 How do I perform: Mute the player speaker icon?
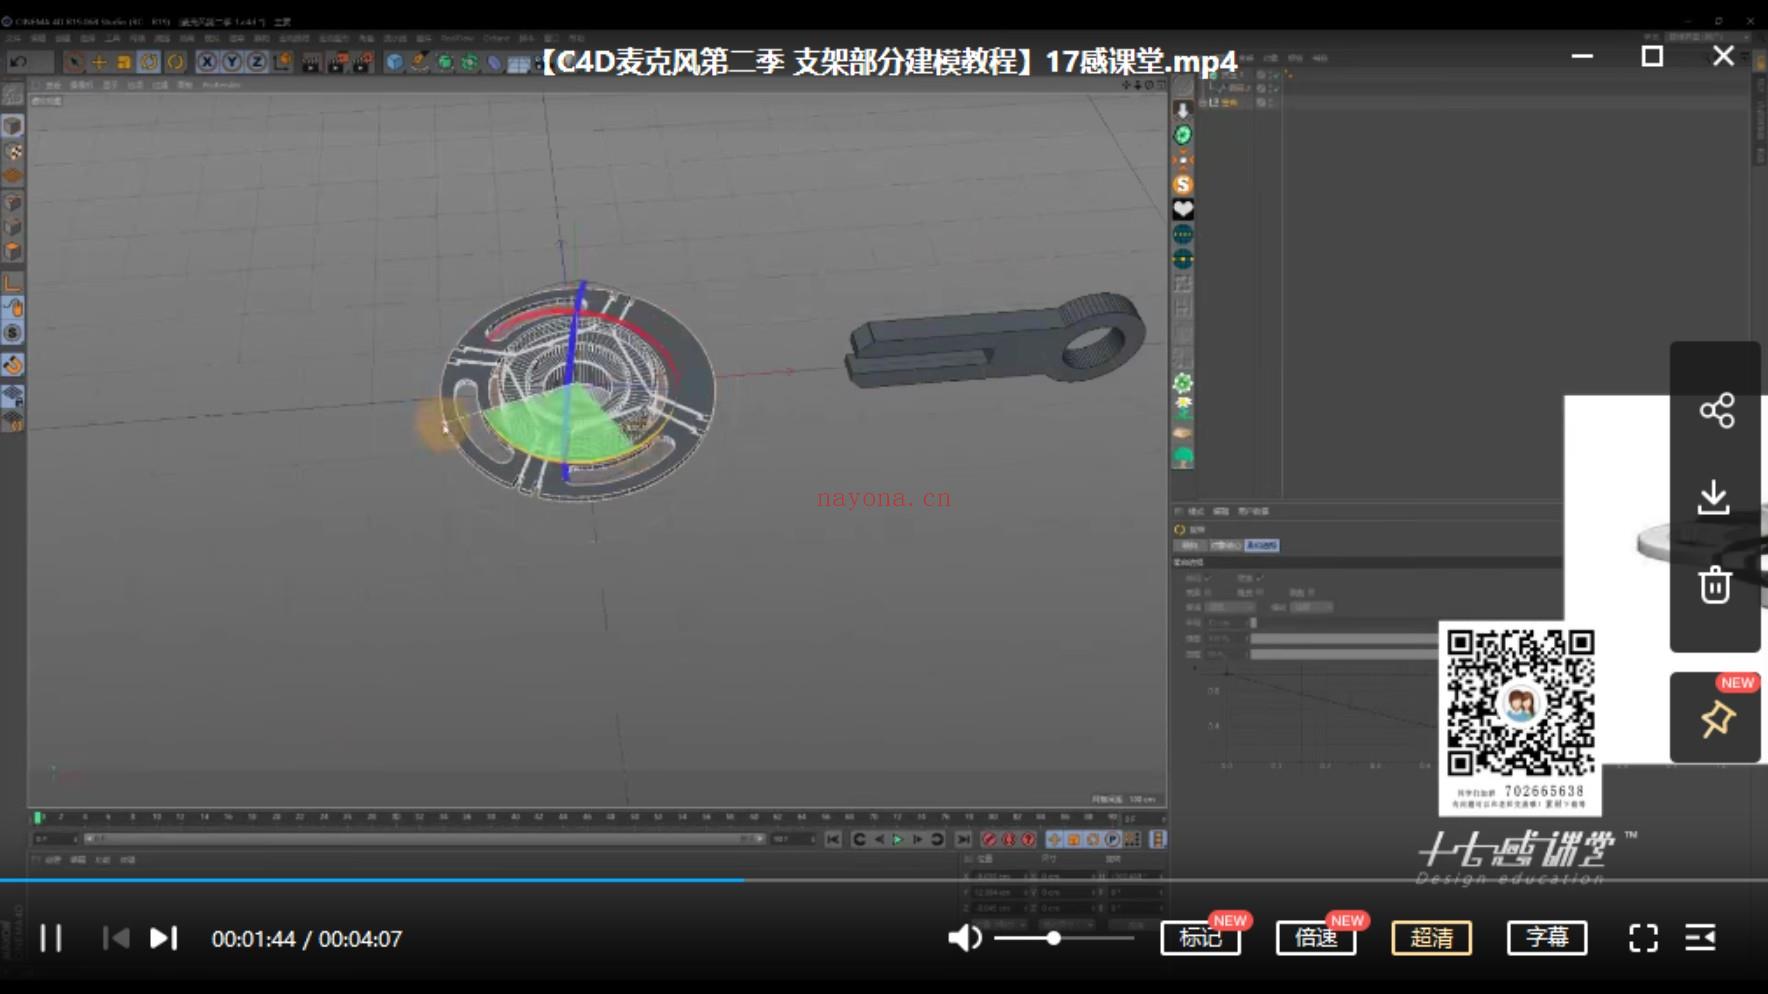pyautogui.click(x=964, y=938)
